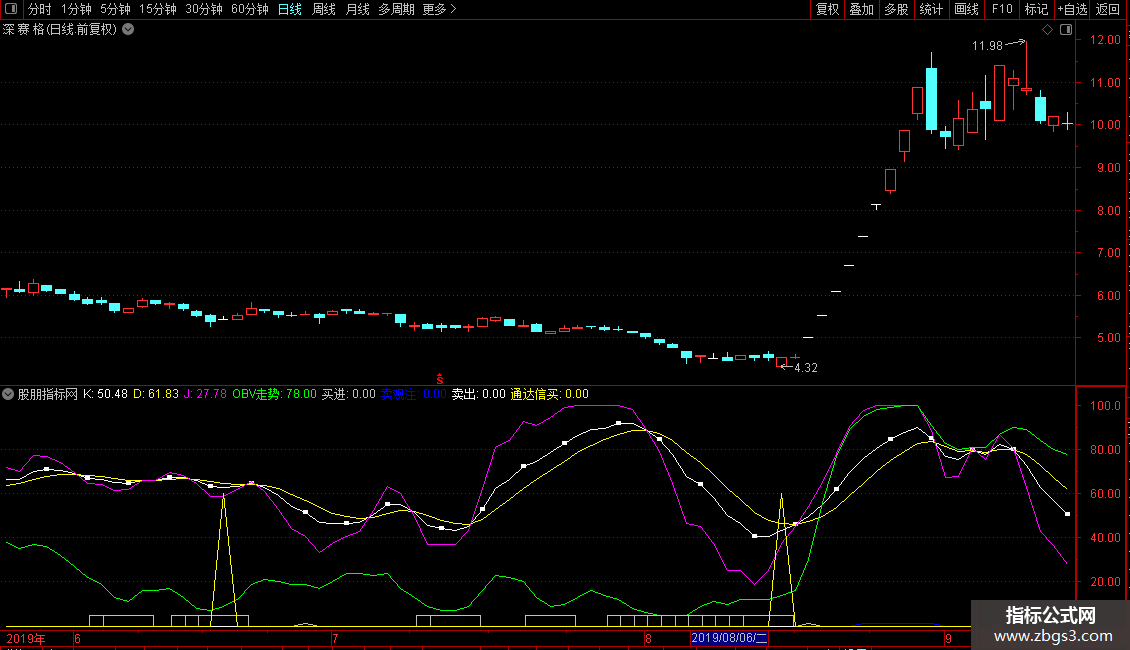Toggle the right side panel icon
Image resolution: width=1130 pixels, height=650 pixels.
coord(1066,30)
